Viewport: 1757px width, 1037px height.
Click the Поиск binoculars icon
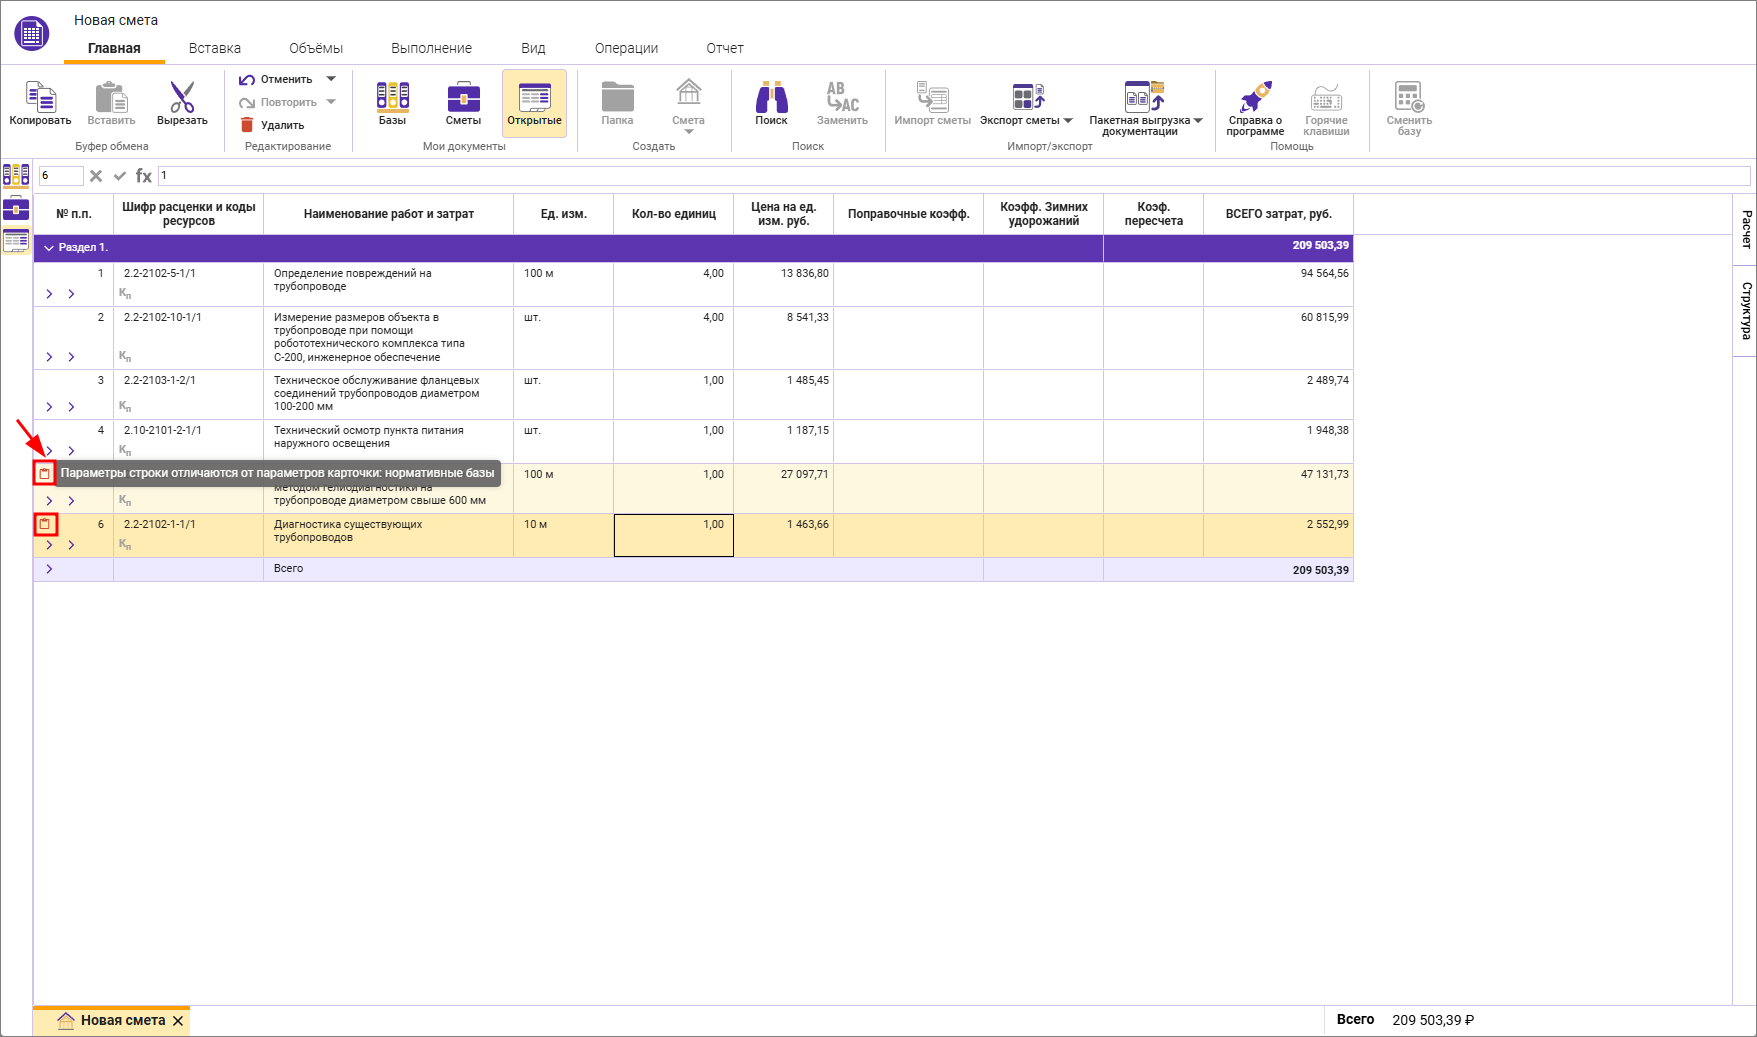click(771, 98)
